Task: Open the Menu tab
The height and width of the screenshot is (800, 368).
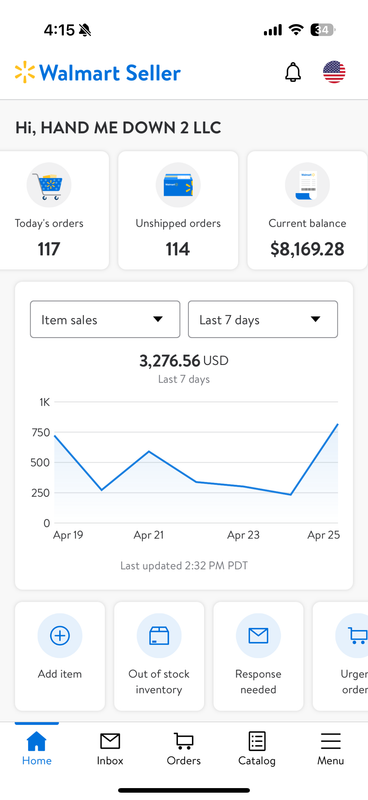Action: point(331,748)
